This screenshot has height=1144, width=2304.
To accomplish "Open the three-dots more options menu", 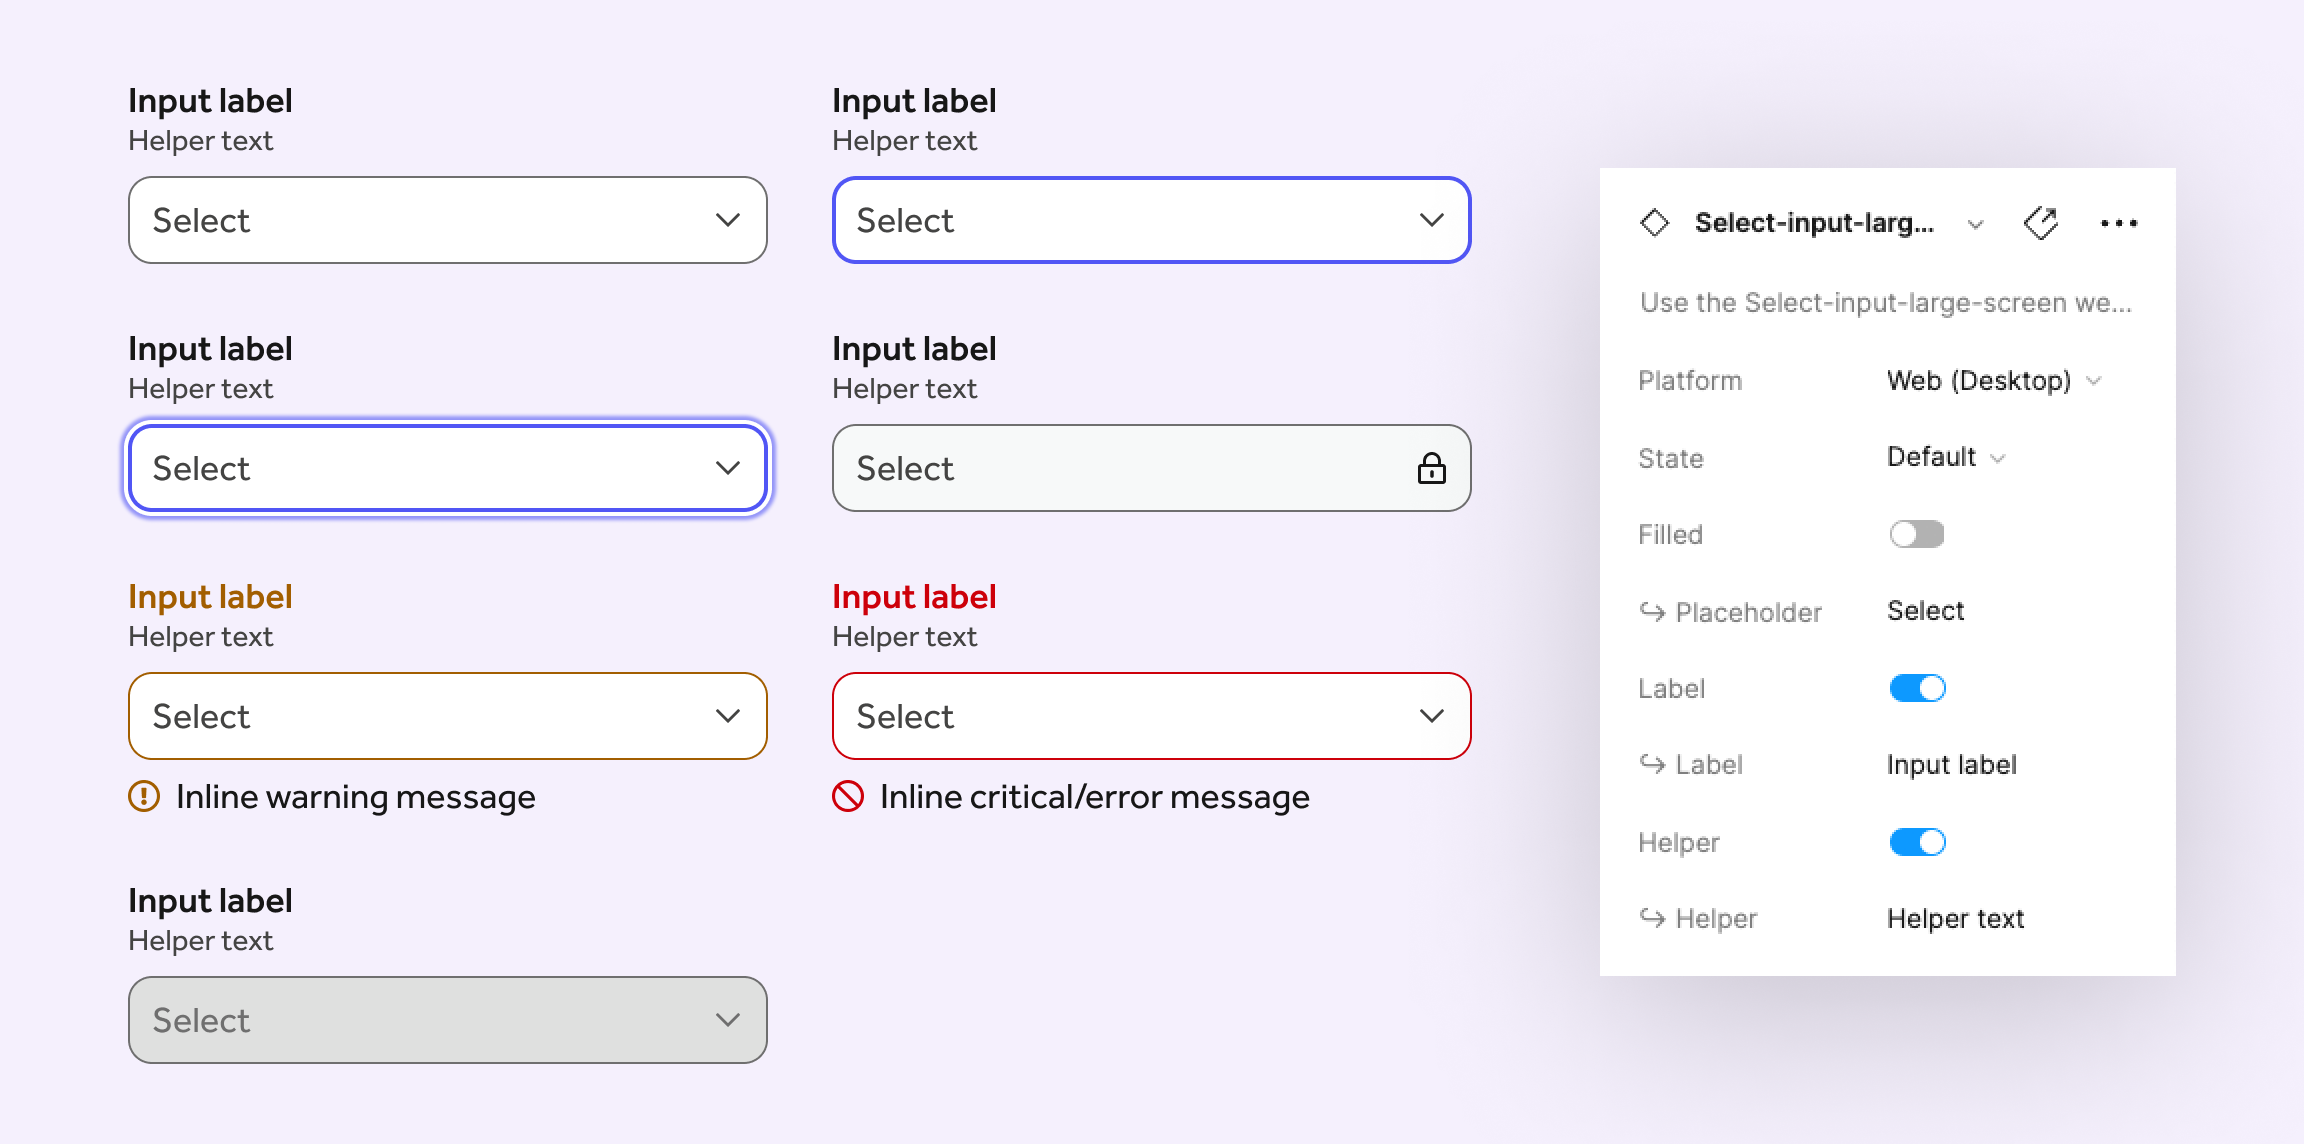I will (2118, 223).
